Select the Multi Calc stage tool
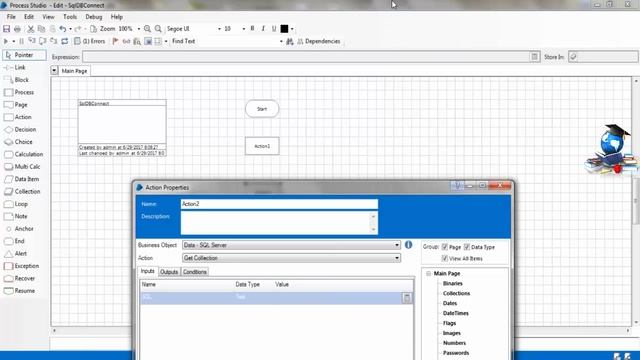Image resolution: width=640 pixels, height=360 pixels. click(x=22, y=167)
